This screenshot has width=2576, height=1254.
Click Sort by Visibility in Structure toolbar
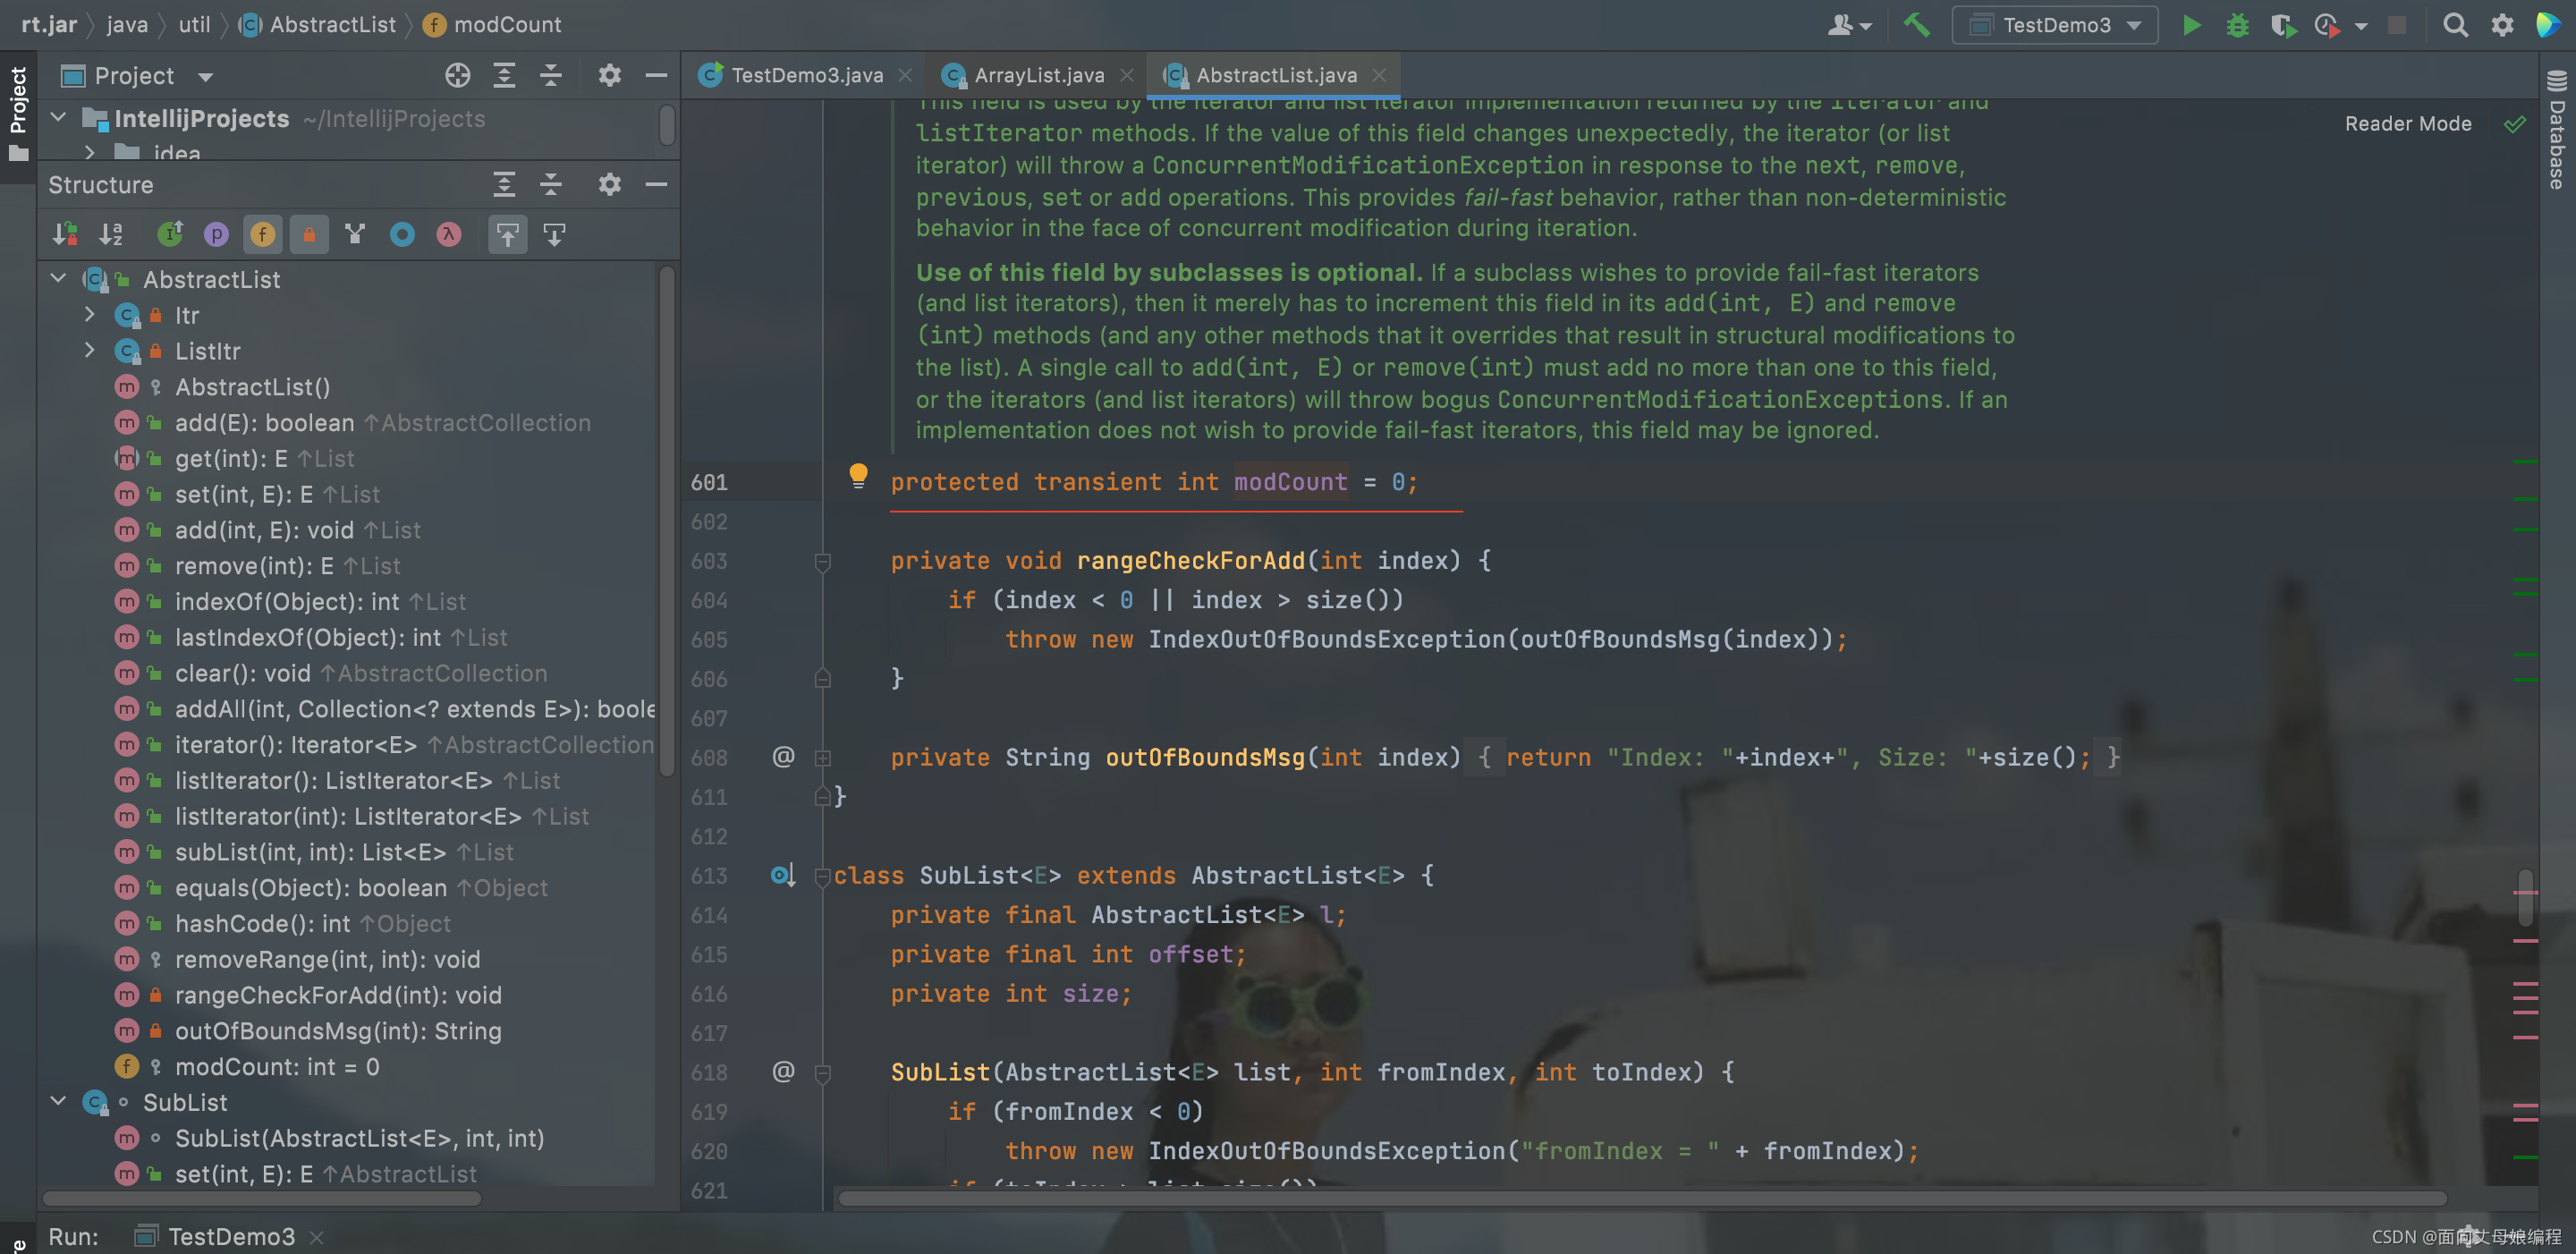tap(65, 234)
